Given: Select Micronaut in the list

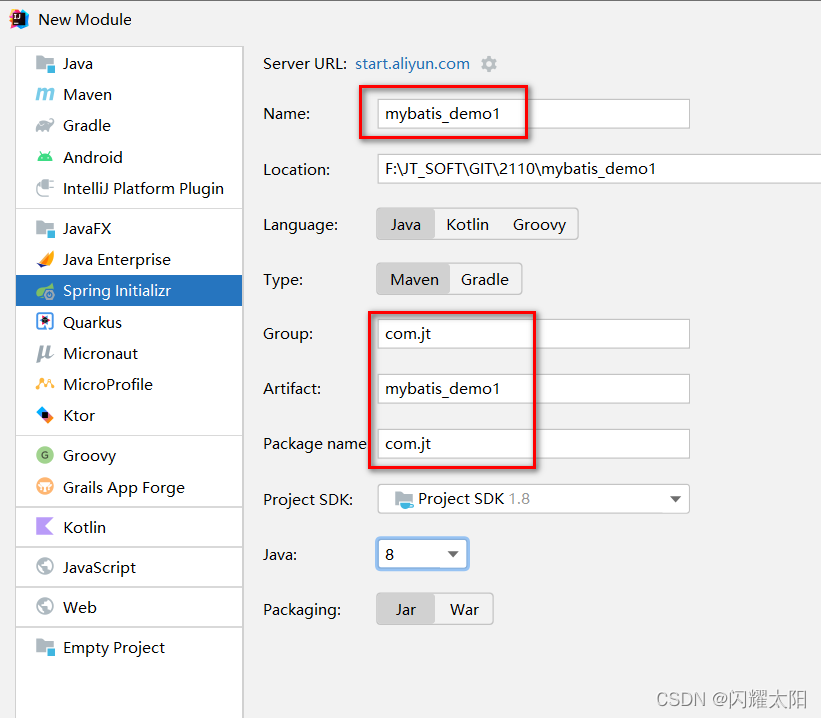Looking at the screenshot, I should [x=129, y=354].
